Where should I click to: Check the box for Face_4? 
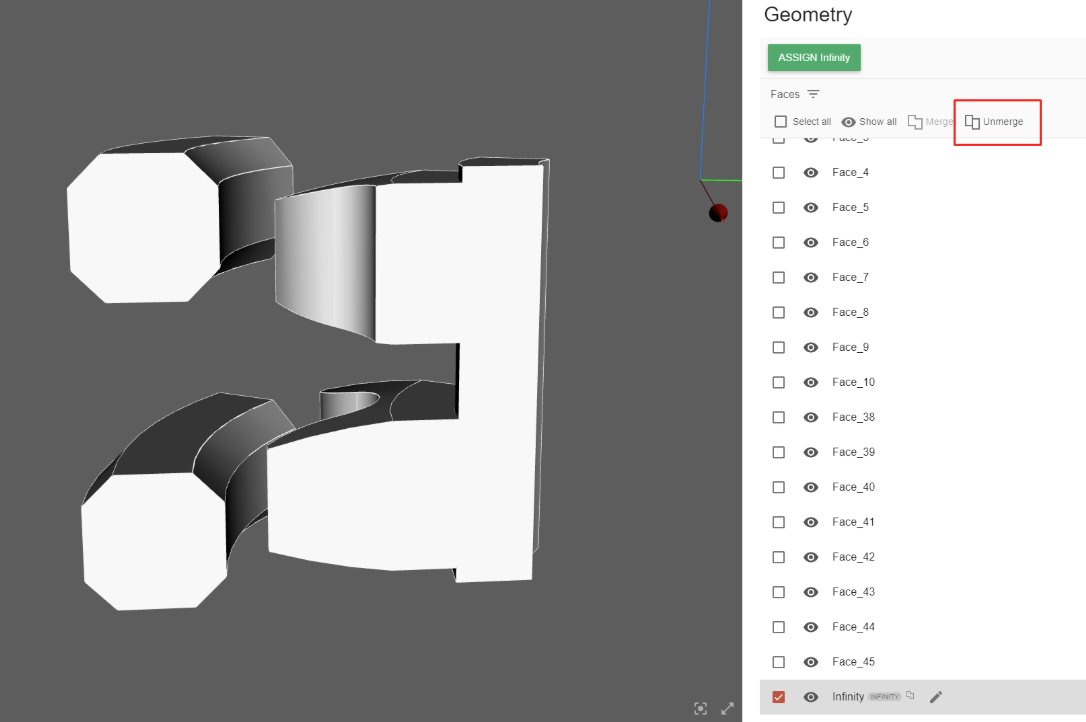[x=779, y=172]
